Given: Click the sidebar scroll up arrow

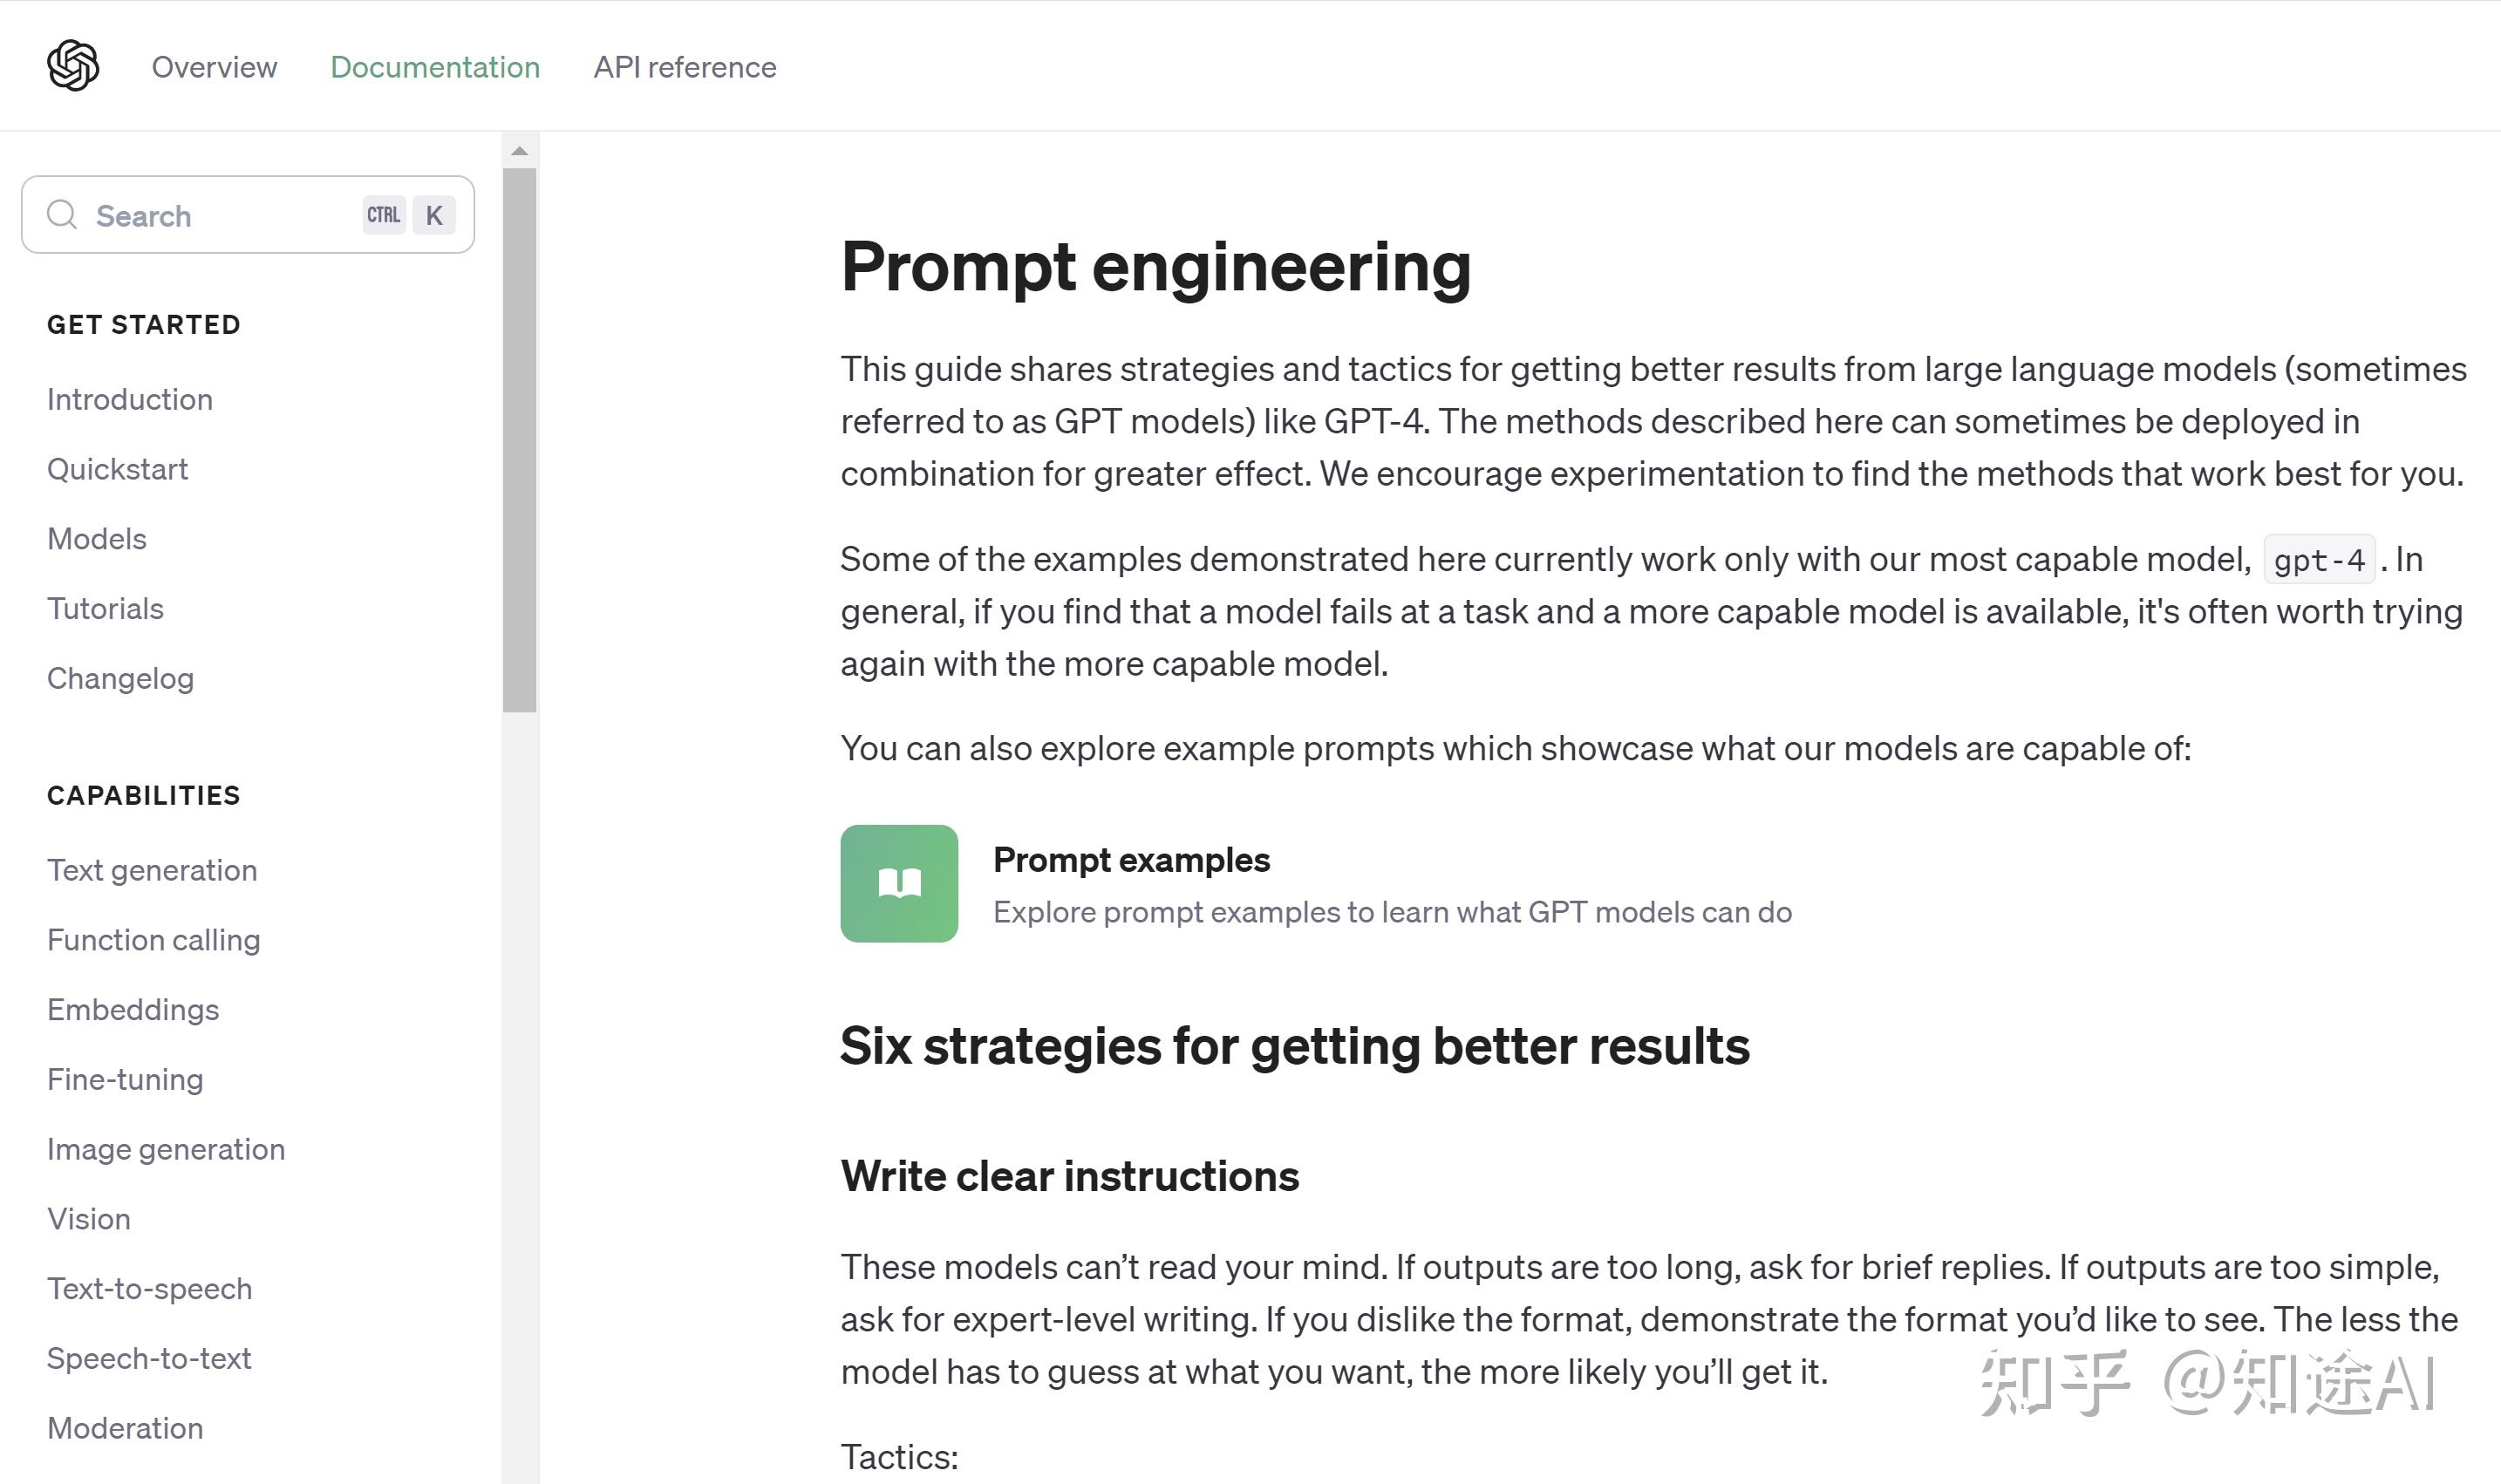Looking at the screenshot, I should [x=519, y=151].
